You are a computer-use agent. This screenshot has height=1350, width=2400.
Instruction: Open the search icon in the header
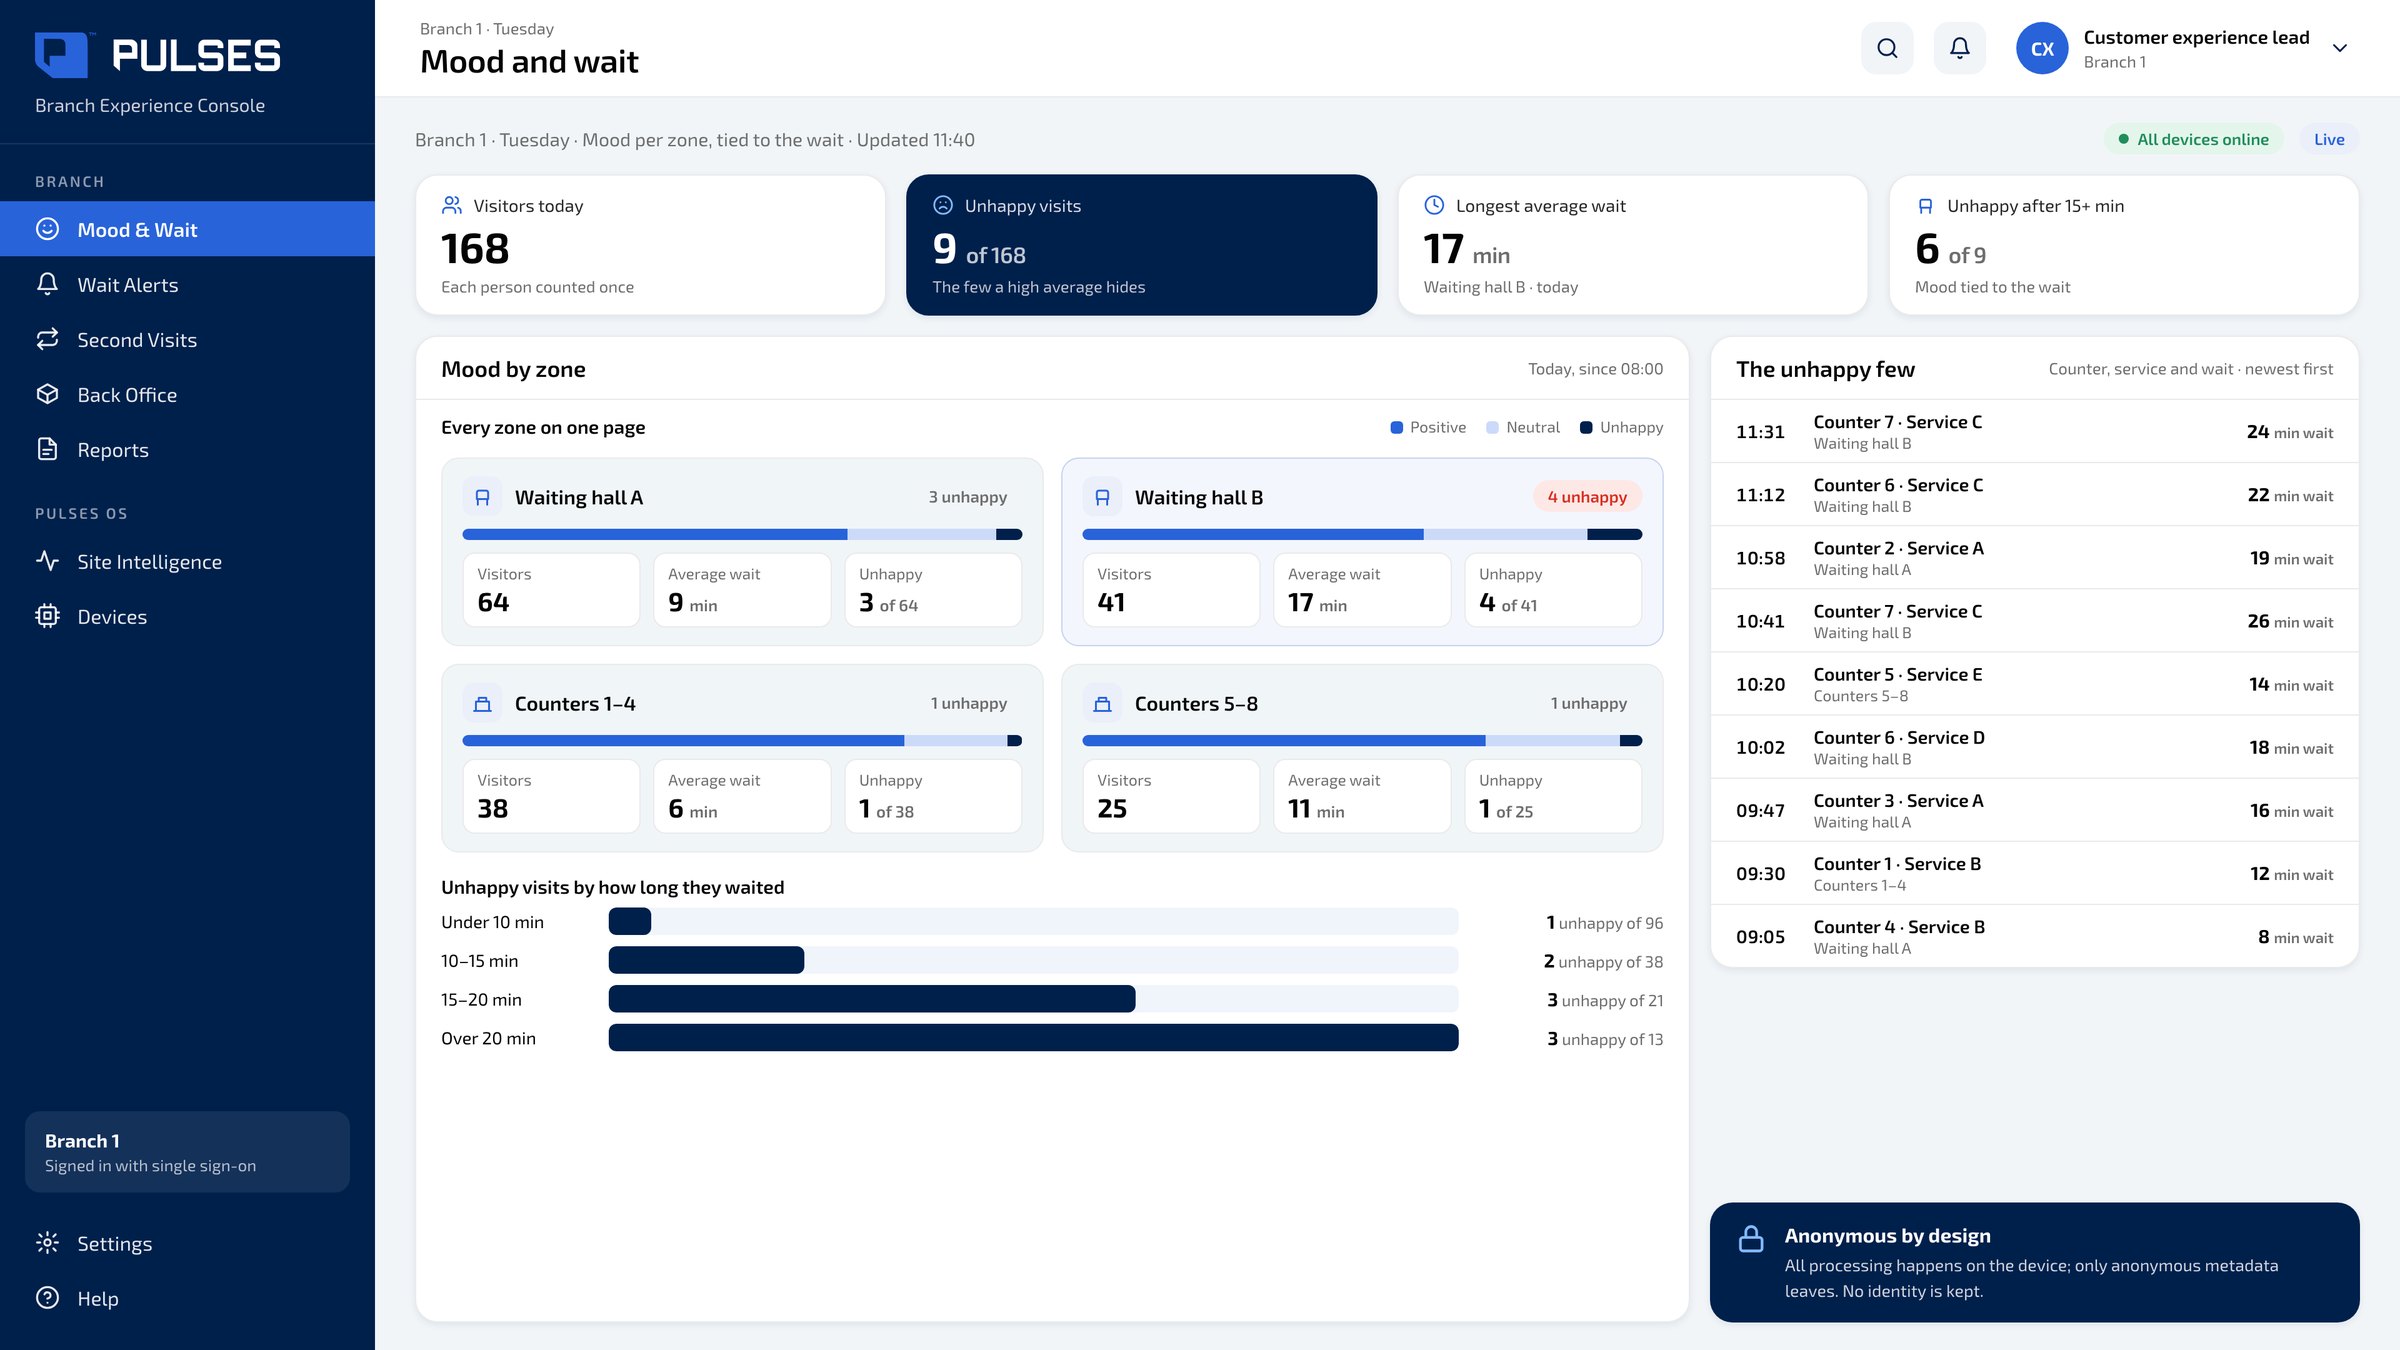pyautogui.click(x=1887, y=48)
